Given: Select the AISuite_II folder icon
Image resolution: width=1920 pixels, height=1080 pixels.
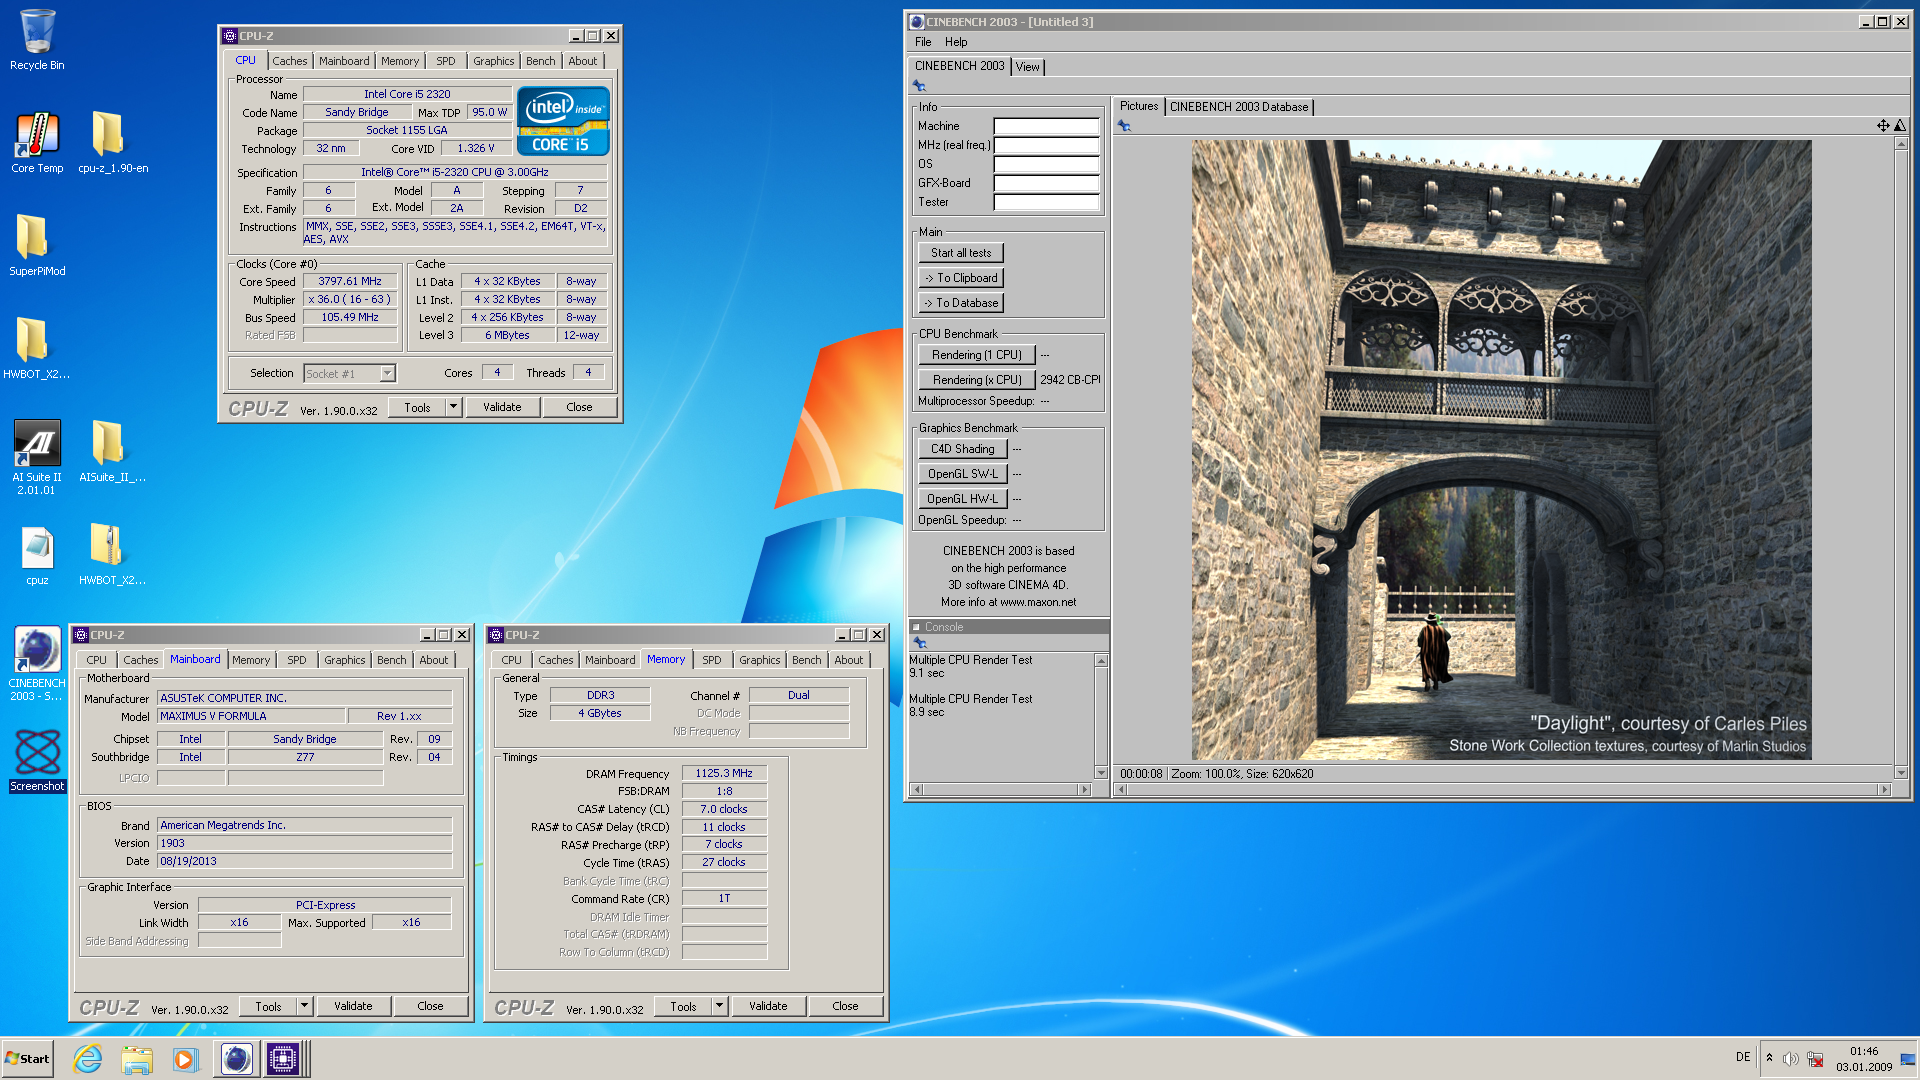Looking at the screenshot, I should click(x=112, y=451).
